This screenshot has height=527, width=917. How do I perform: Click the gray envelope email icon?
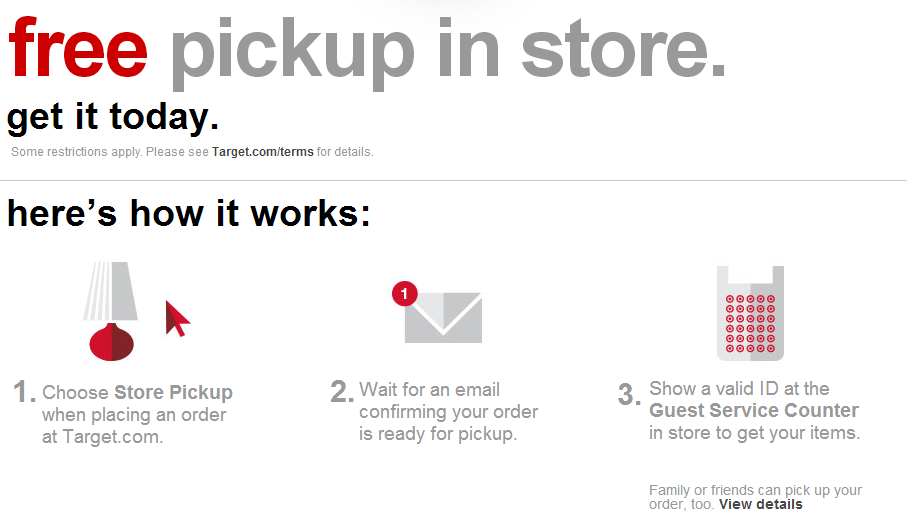(x=443, y=318)
